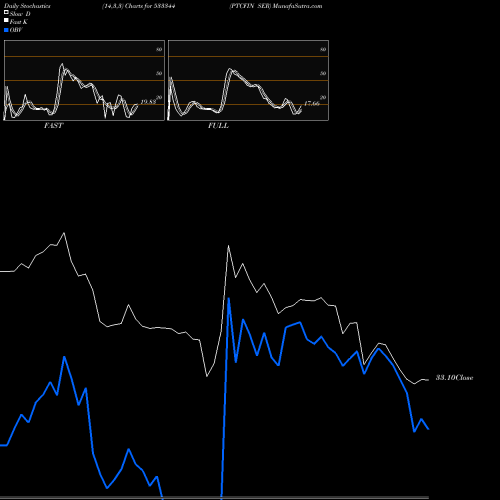The height and width of the screenshot is (500, 500).
Task: Click the MunafaSutra.com site label
Action: (297, 6)
